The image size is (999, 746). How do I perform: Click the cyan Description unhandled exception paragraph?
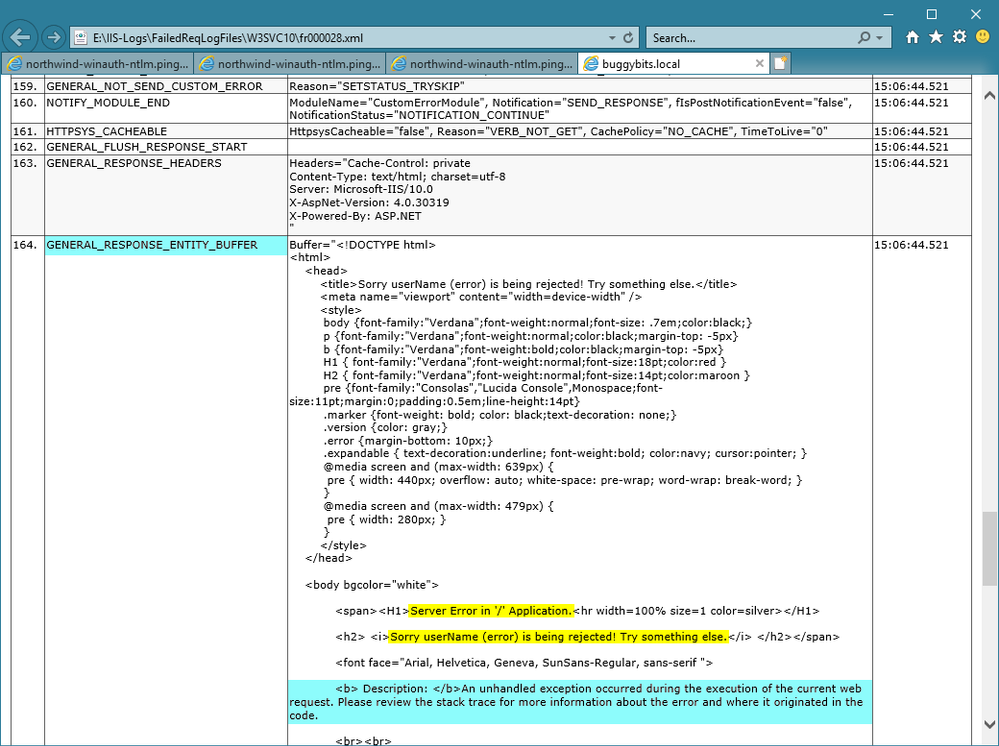[x=580, y=702]
